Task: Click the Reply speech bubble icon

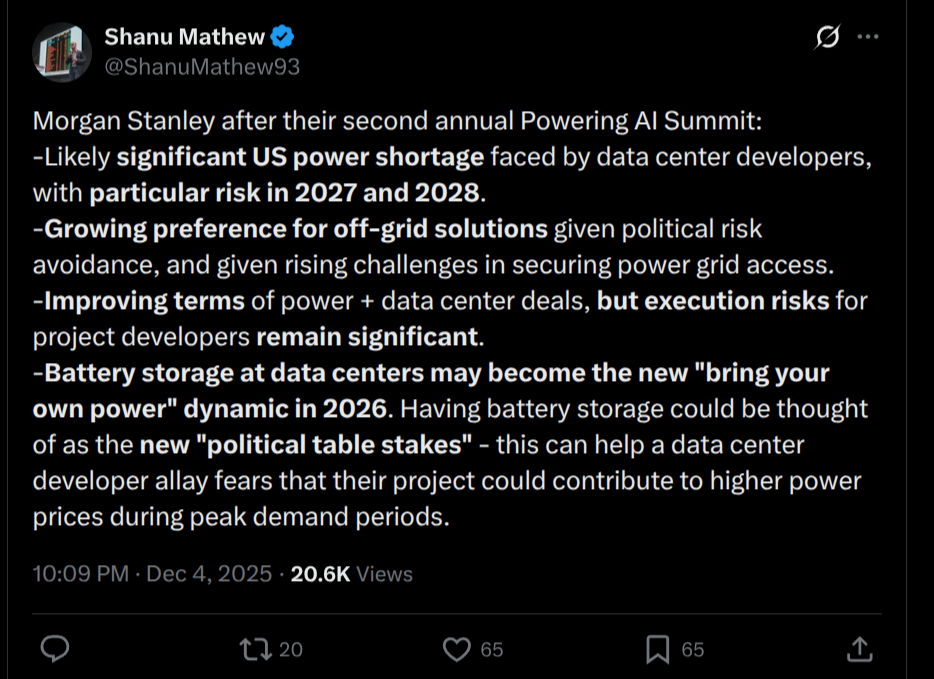Action: tap(55, 649)
